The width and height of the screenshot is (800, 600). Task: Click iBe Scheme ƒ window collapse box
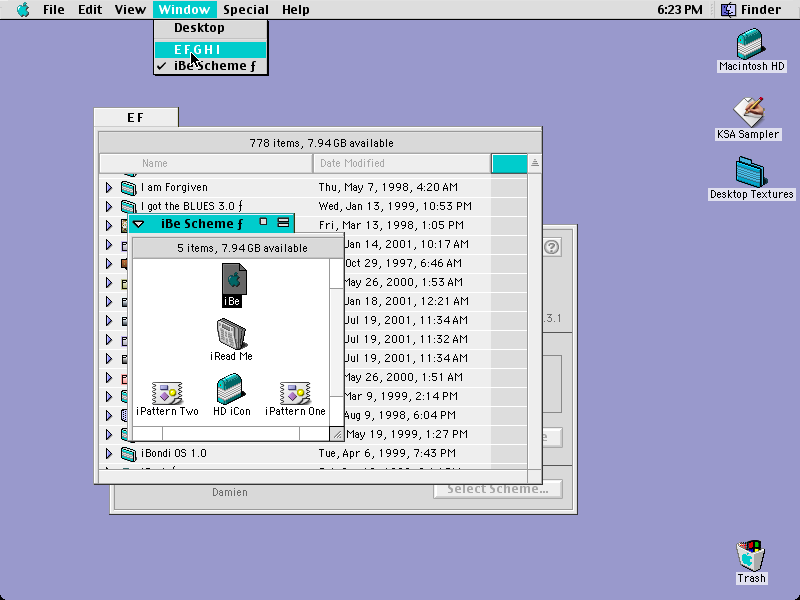pyautogui.click(x=283, y=222)
